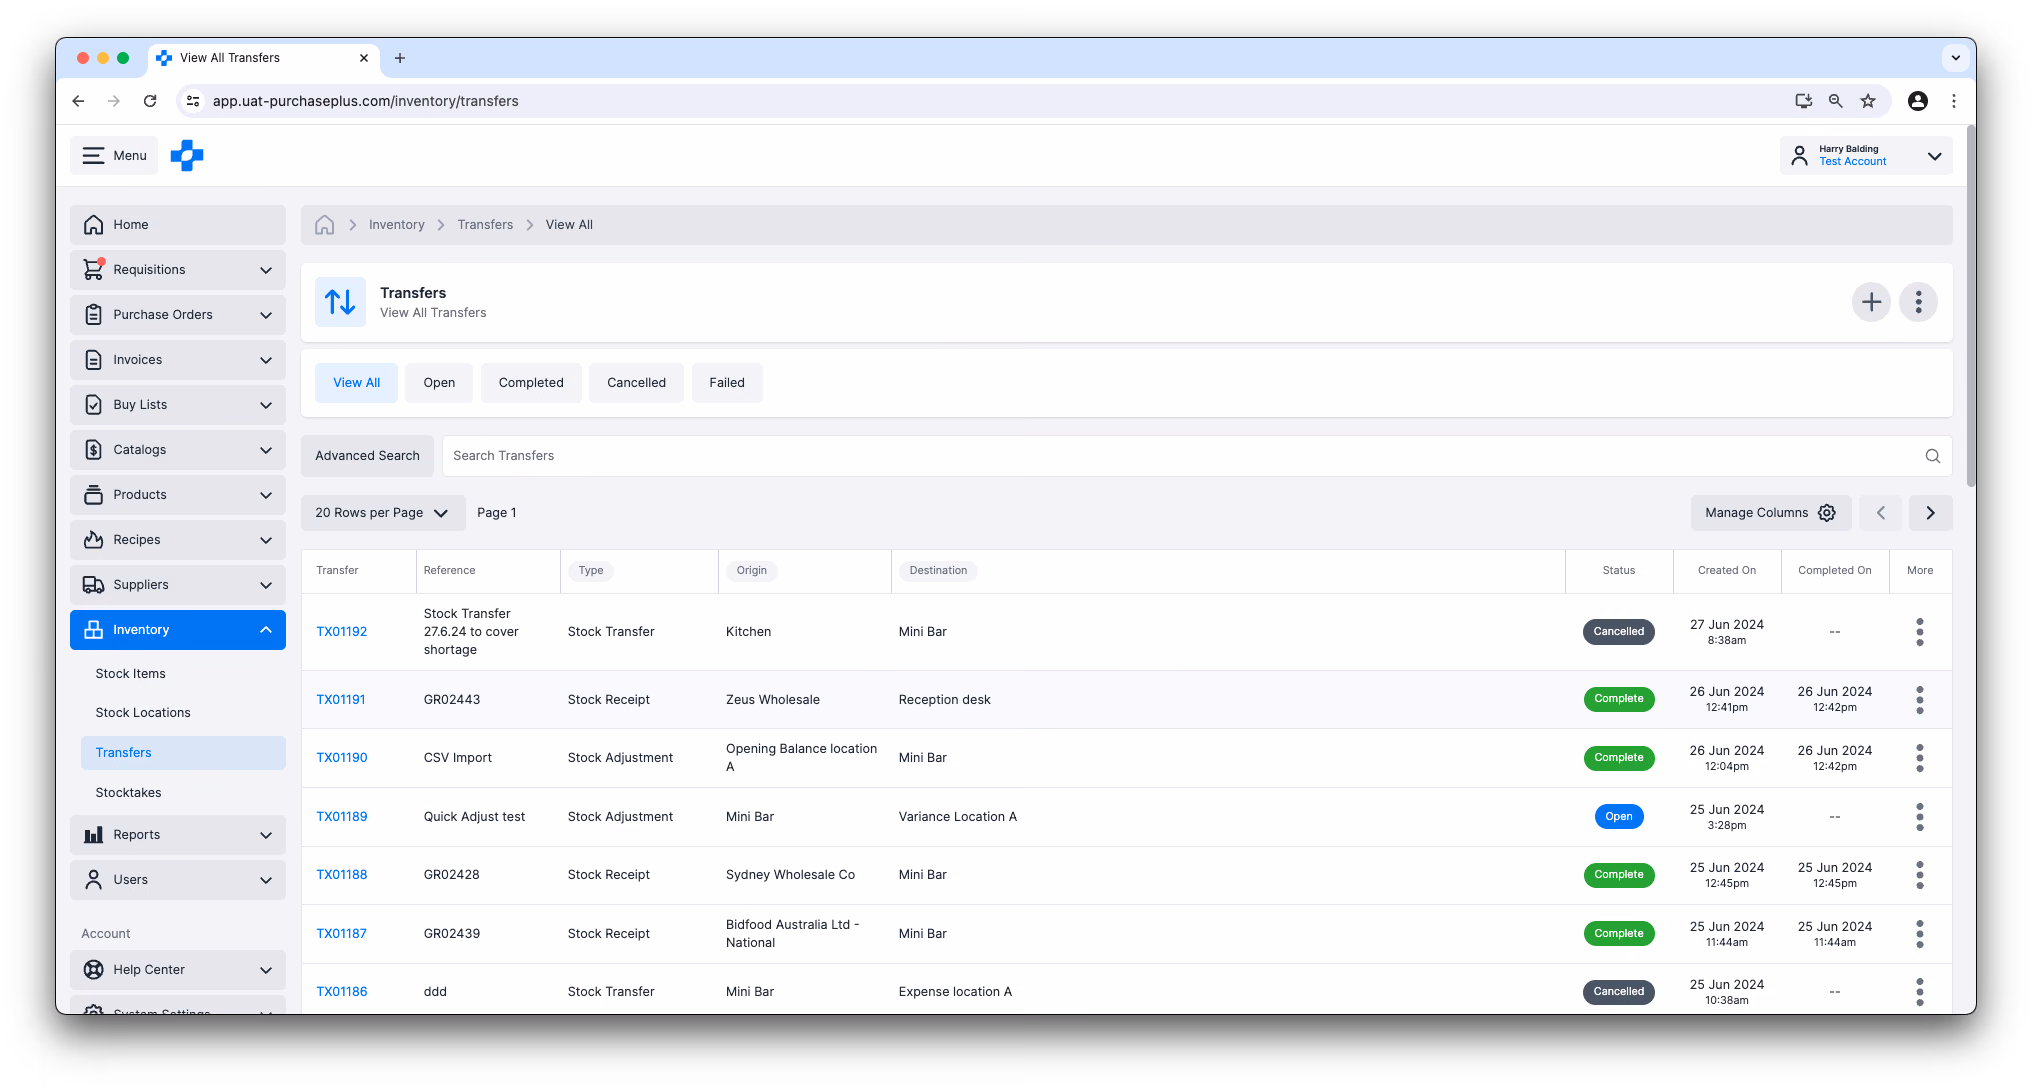Screen dimensions: 2032x1088
Task: Open Chrome three-dot menu
Action: point(1953,101)
